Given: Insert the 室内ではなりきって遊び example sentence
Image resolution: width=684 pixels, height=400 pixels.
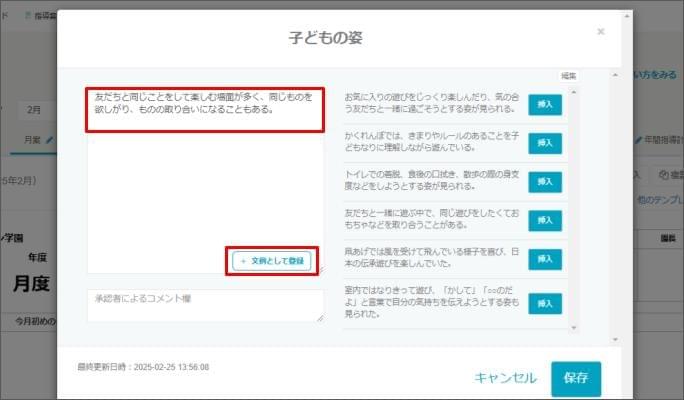Looking at the screenshot, I should (x=545, y=302).
